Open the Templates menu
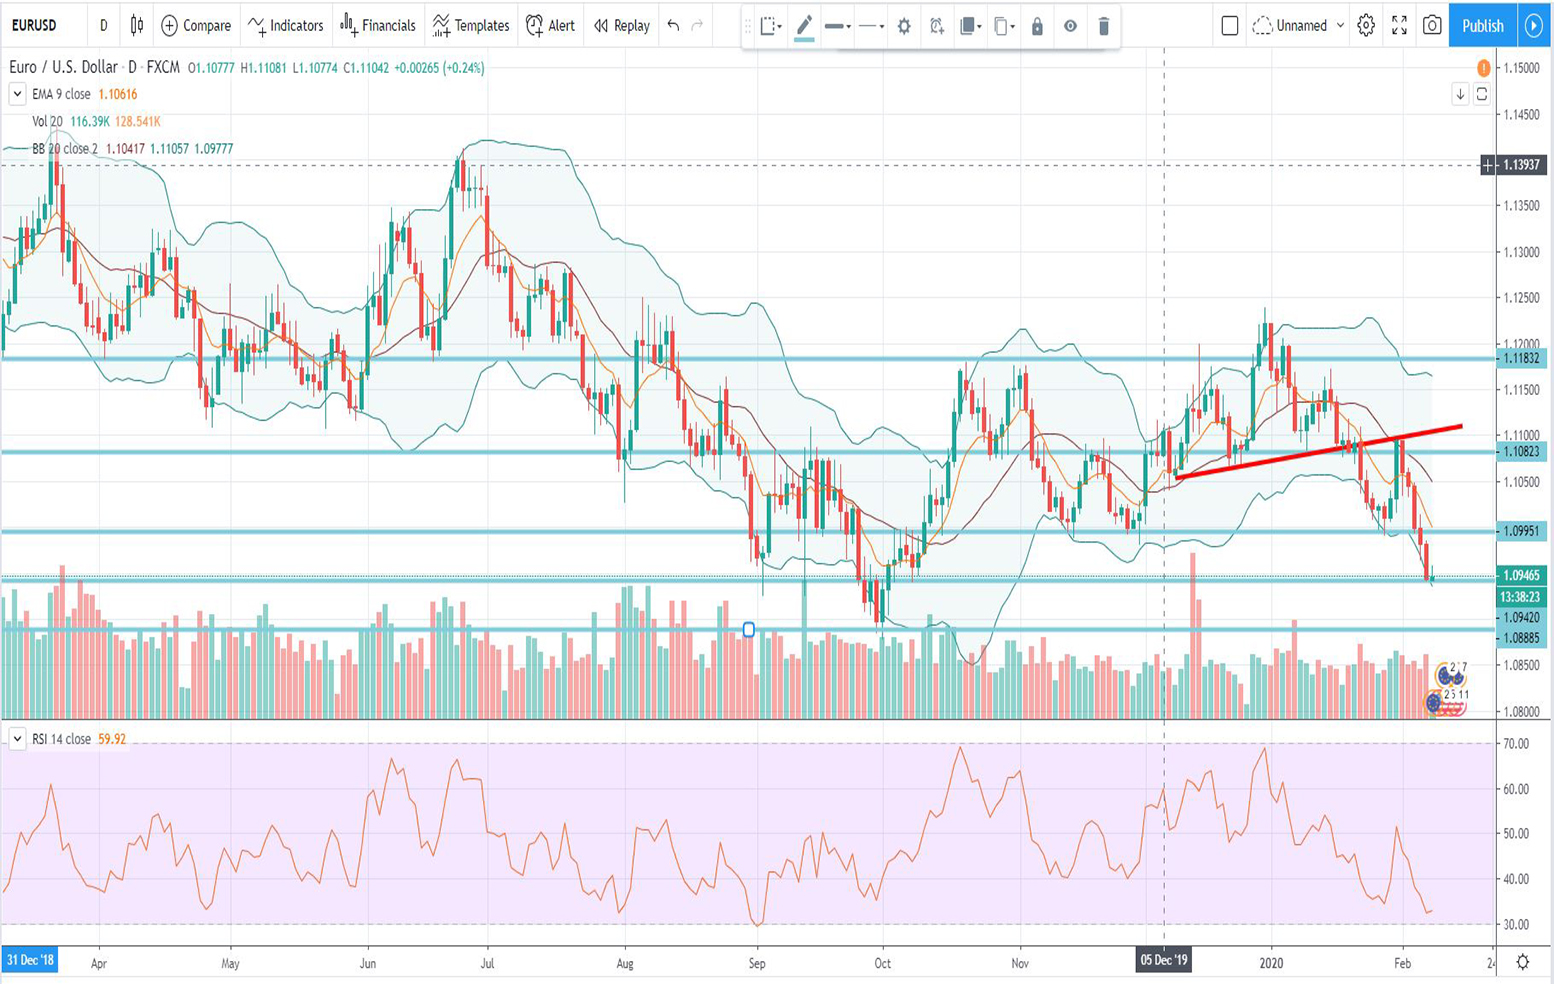1554x984 pixels. pyautogui.click(x=471, y=26)
